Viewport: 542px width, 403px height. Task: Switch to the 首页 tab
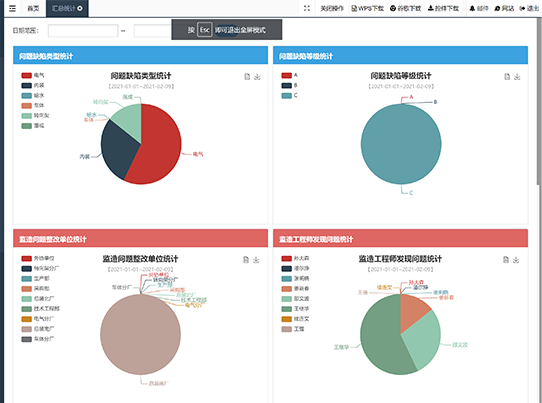tap(33, 8)
